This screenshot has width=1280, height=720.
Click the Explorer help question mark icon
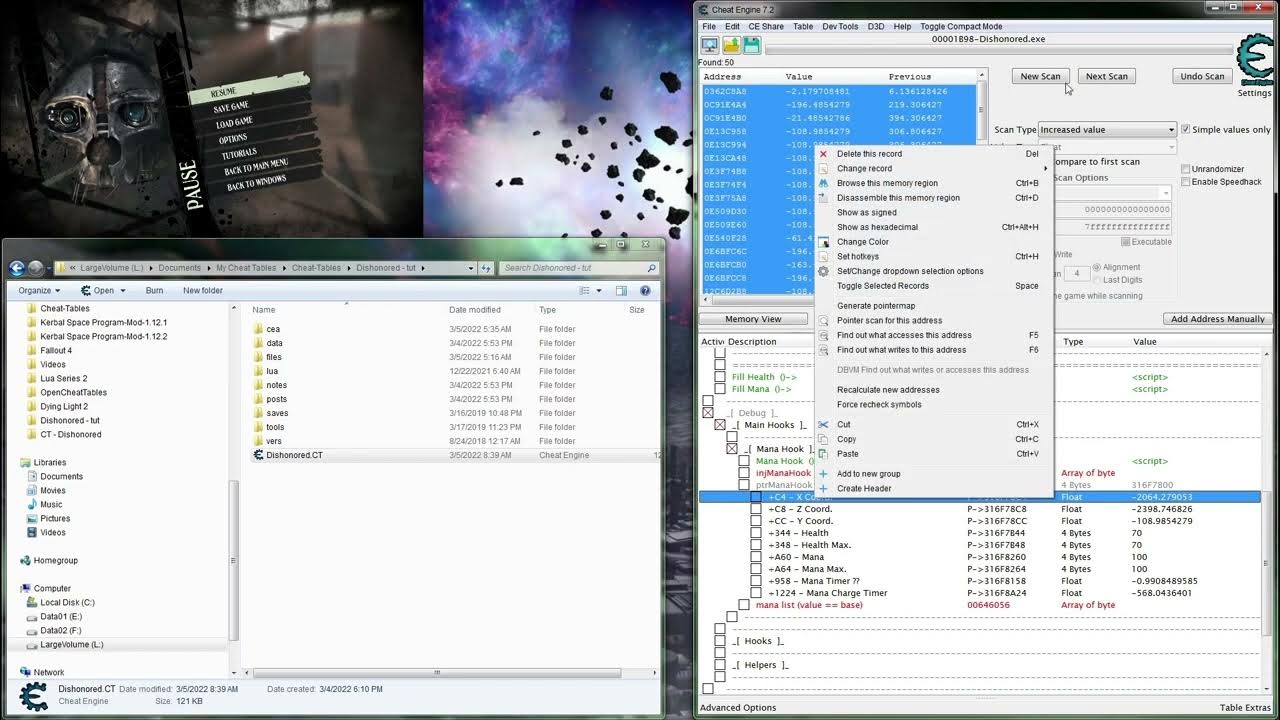[645, 291]
